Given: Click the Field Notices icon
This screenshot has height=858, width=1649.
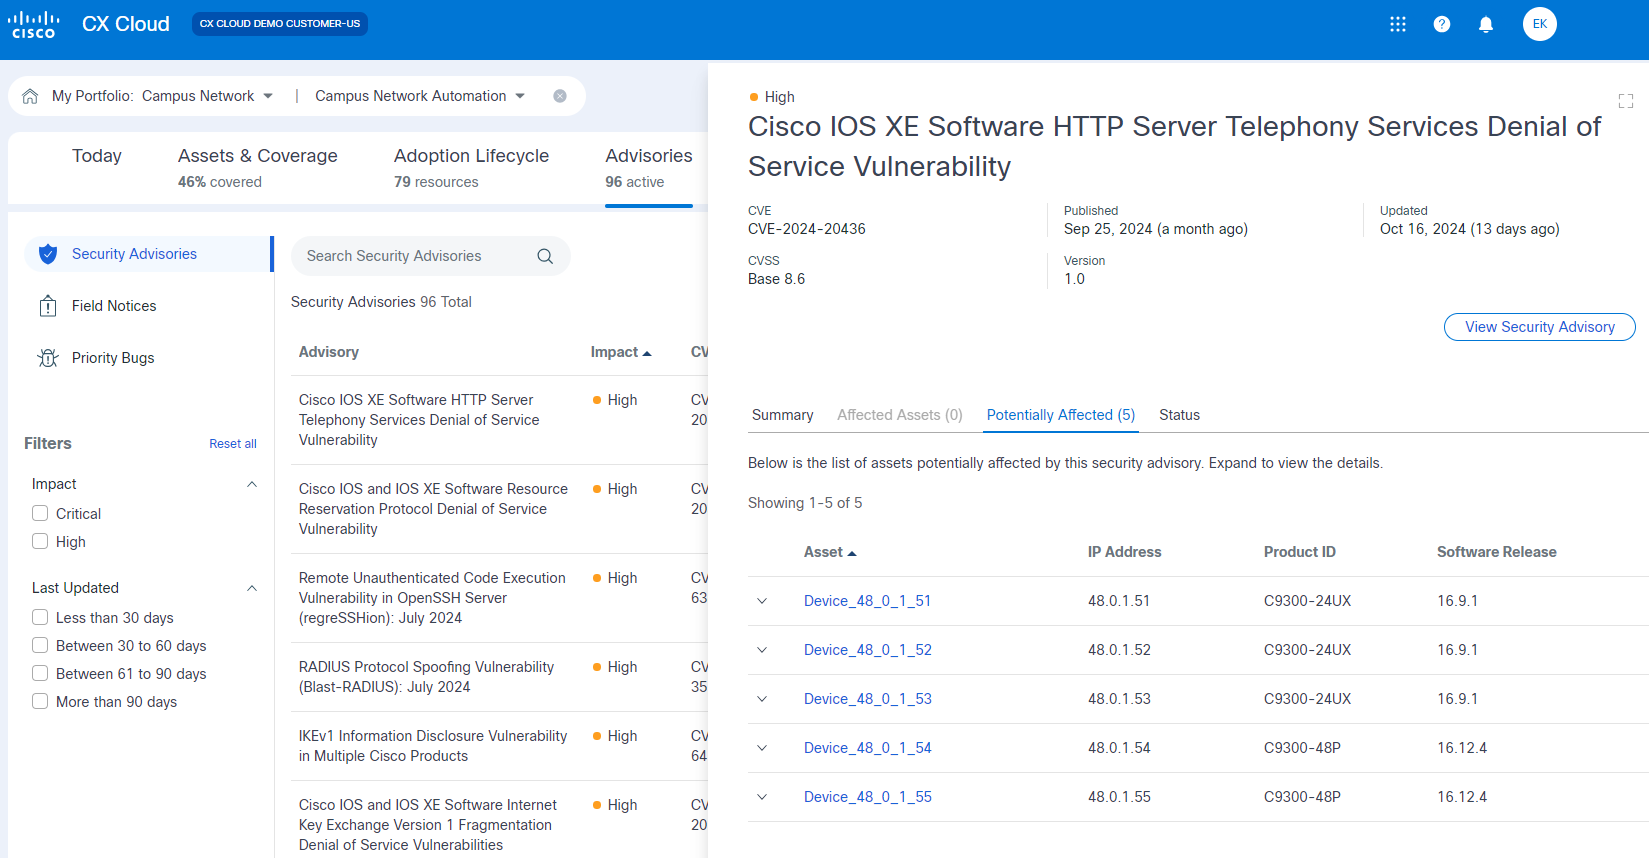Looking at the screenshot, I should click(48, 306).
